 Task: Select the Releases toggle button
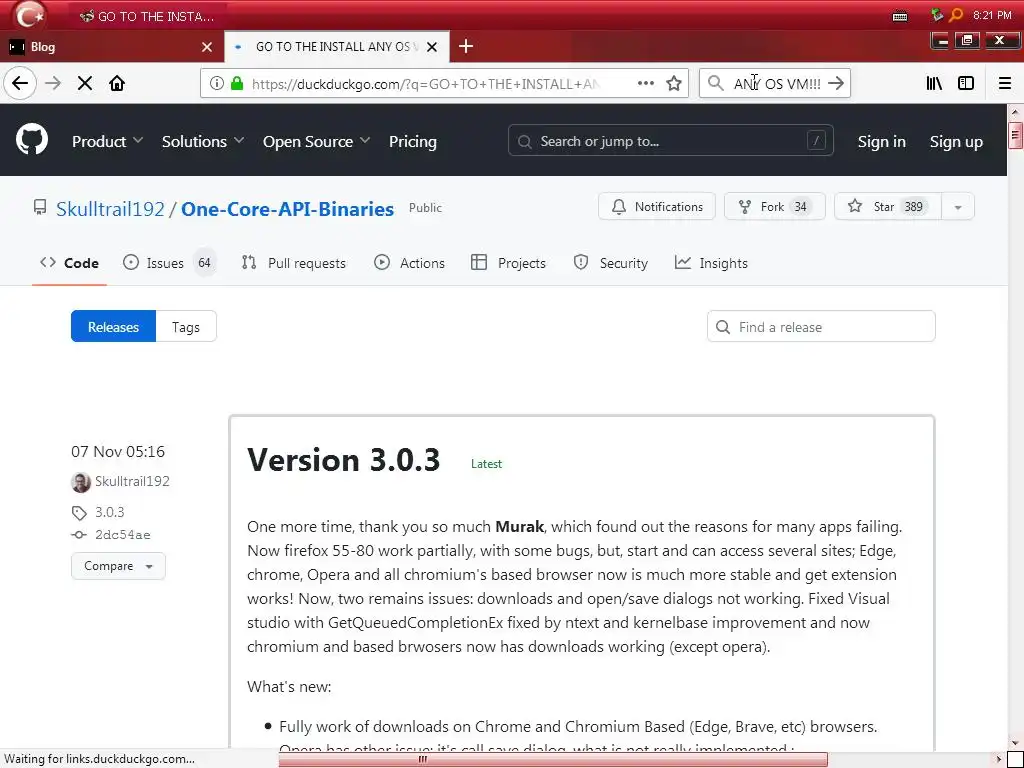114,327
